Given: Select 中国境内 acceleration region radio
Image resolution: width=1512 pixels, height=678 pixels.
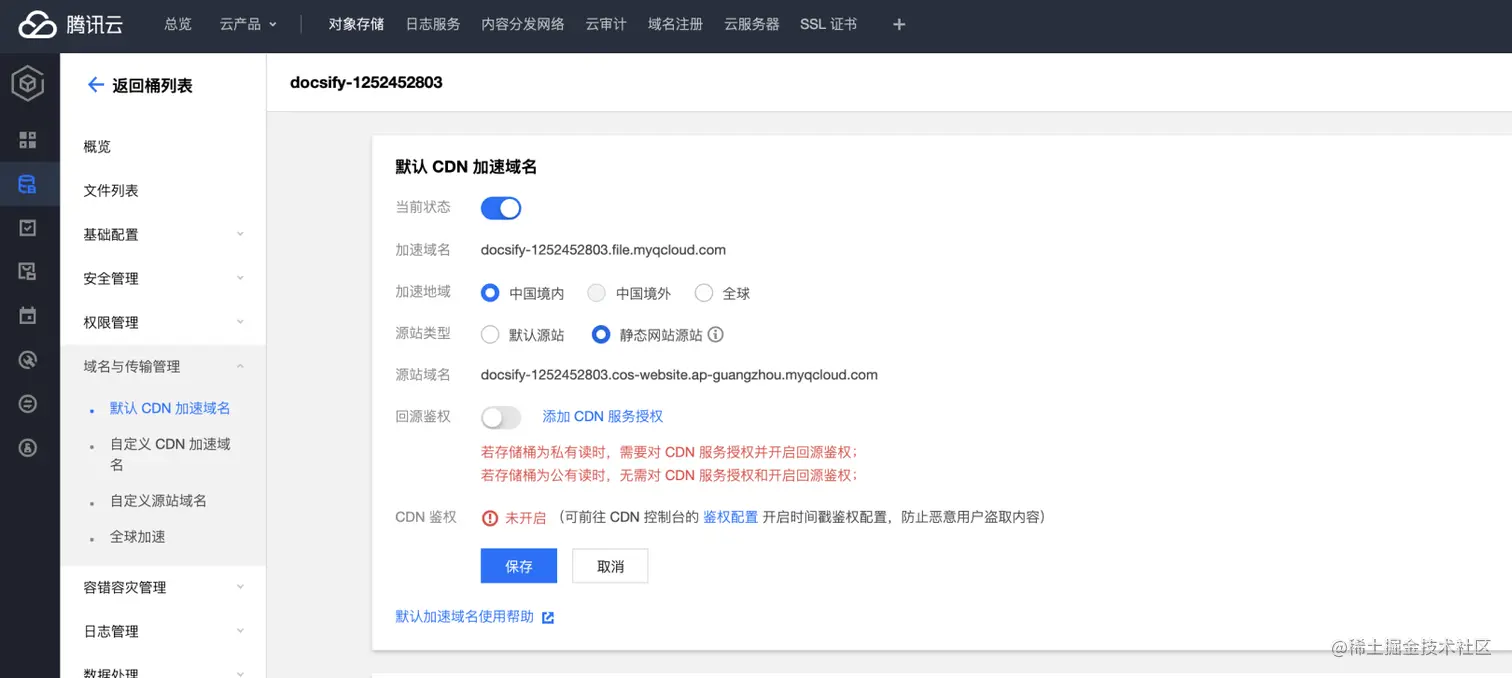Looking at the screenshot, I should 490,293.
